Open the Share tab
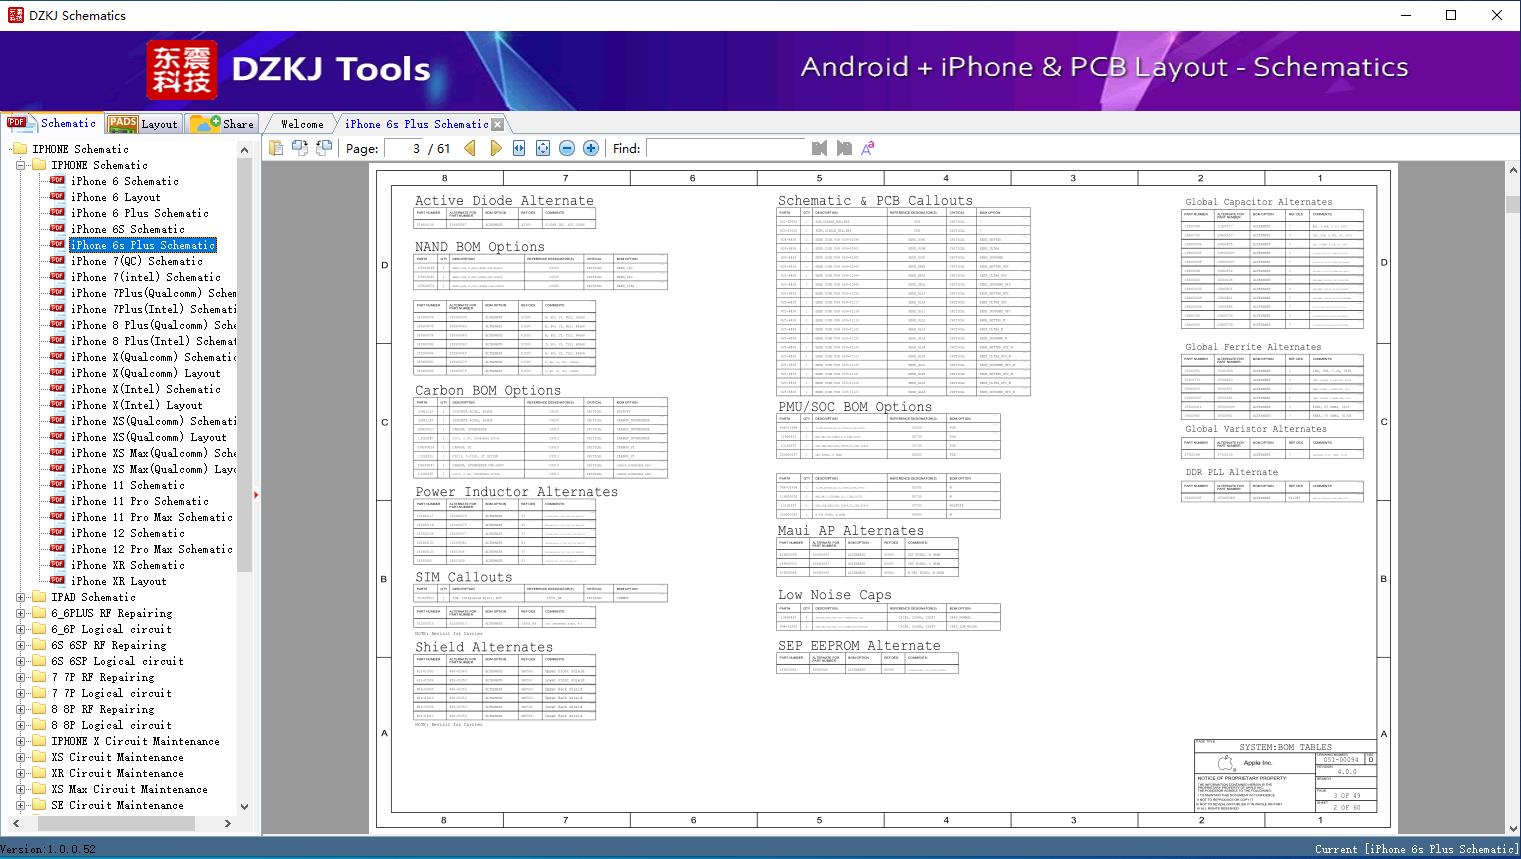The height and width of the screenshot is (859, 1521). point(223,123)
